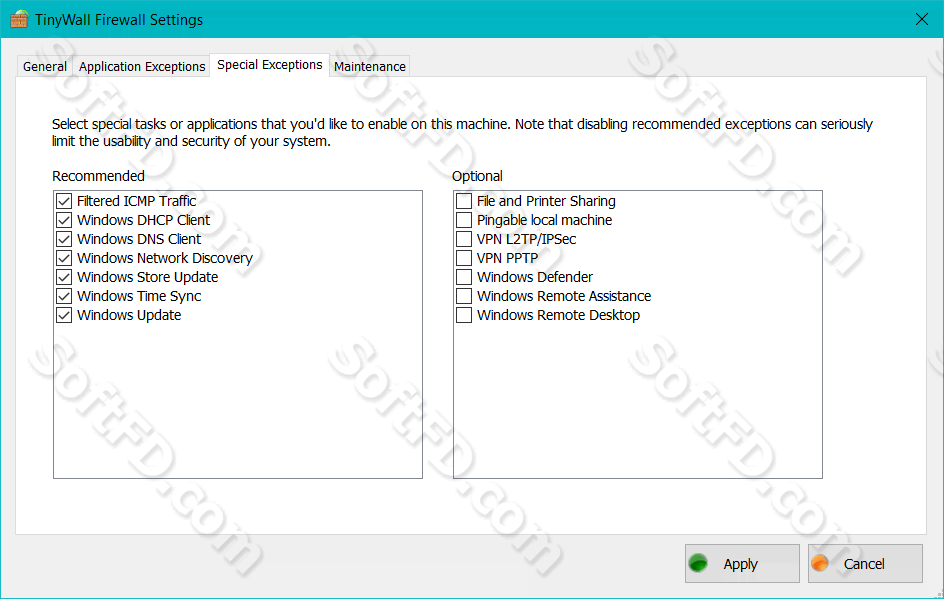The height and width of the screenshot is (599, 944).
Task: Toggle the Windows Store Update checkbox
Action: [64, 277]
